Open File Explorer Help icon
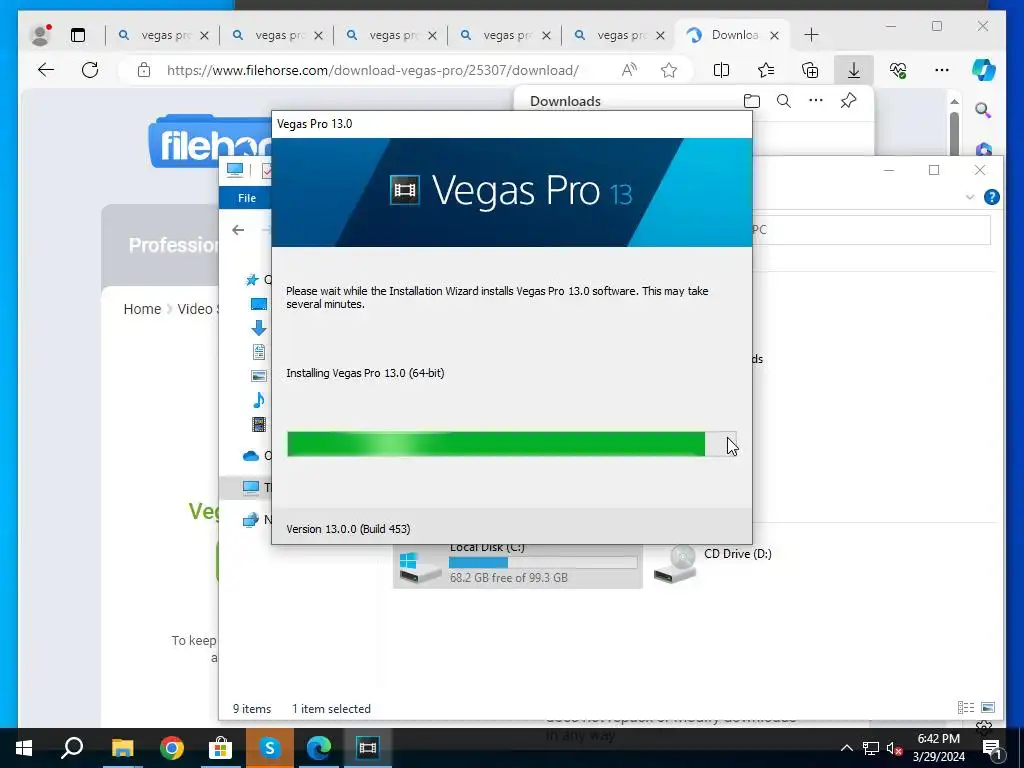The height and width of the screenshot is (768, 1024). tap(991, 197)
